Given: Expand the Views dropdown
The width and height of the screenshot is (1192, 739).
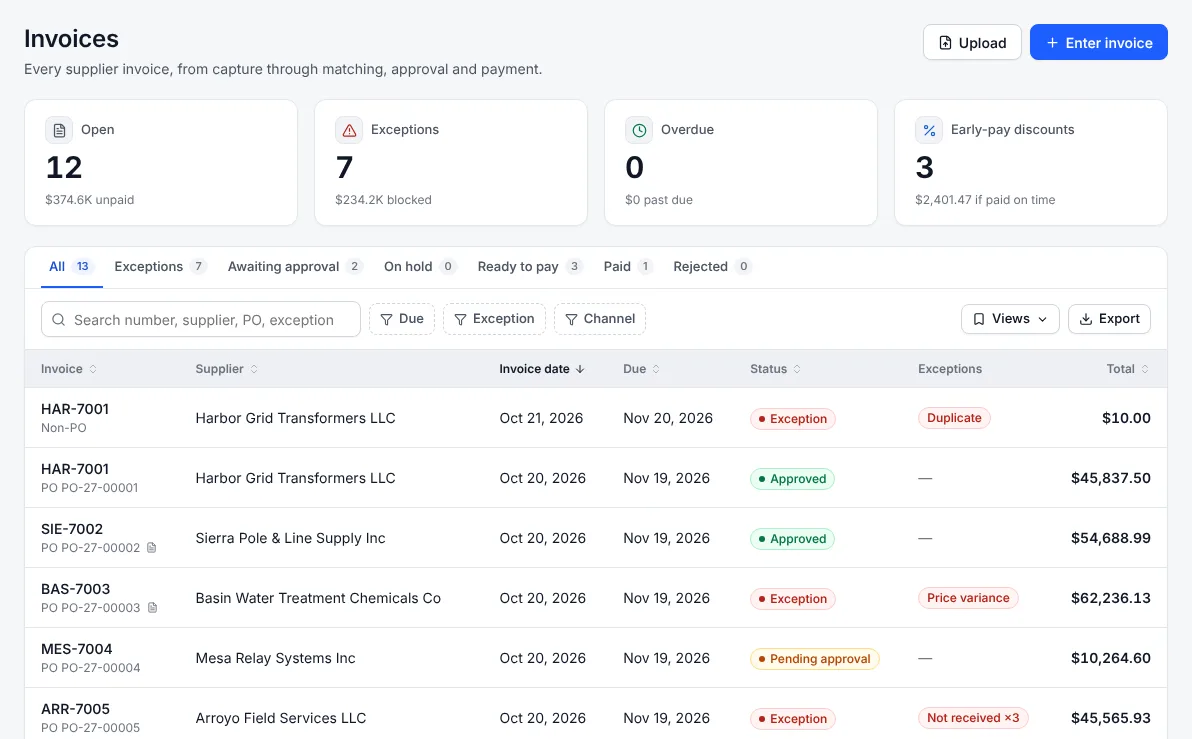Looking at the screenshot, I should point(1010,319).
